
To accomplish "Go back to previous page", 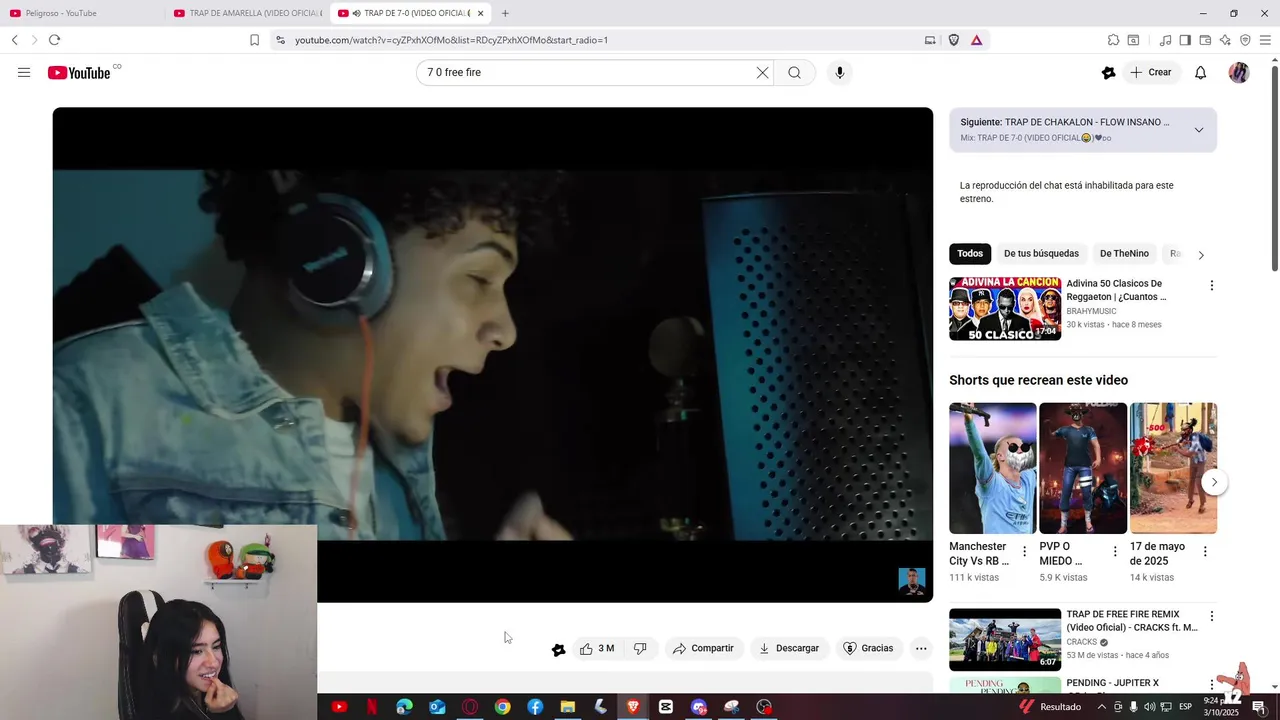I will pyautogui.click(x=14, y=40).
